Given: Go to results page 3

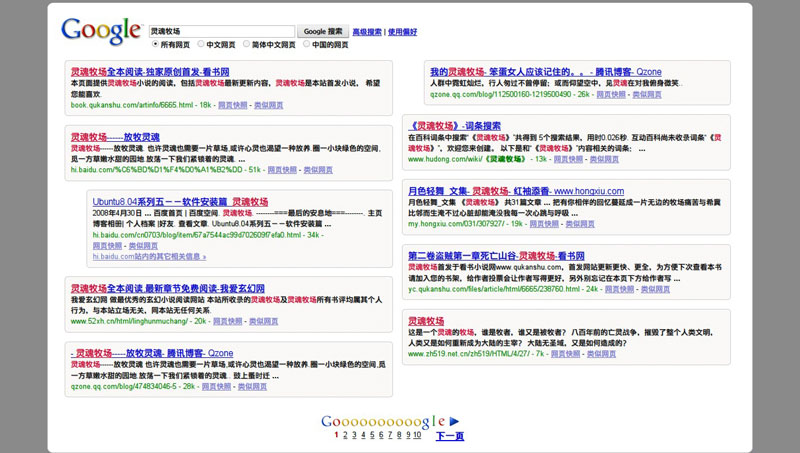Looking at the screenshot, I should (x=355, y=435).
